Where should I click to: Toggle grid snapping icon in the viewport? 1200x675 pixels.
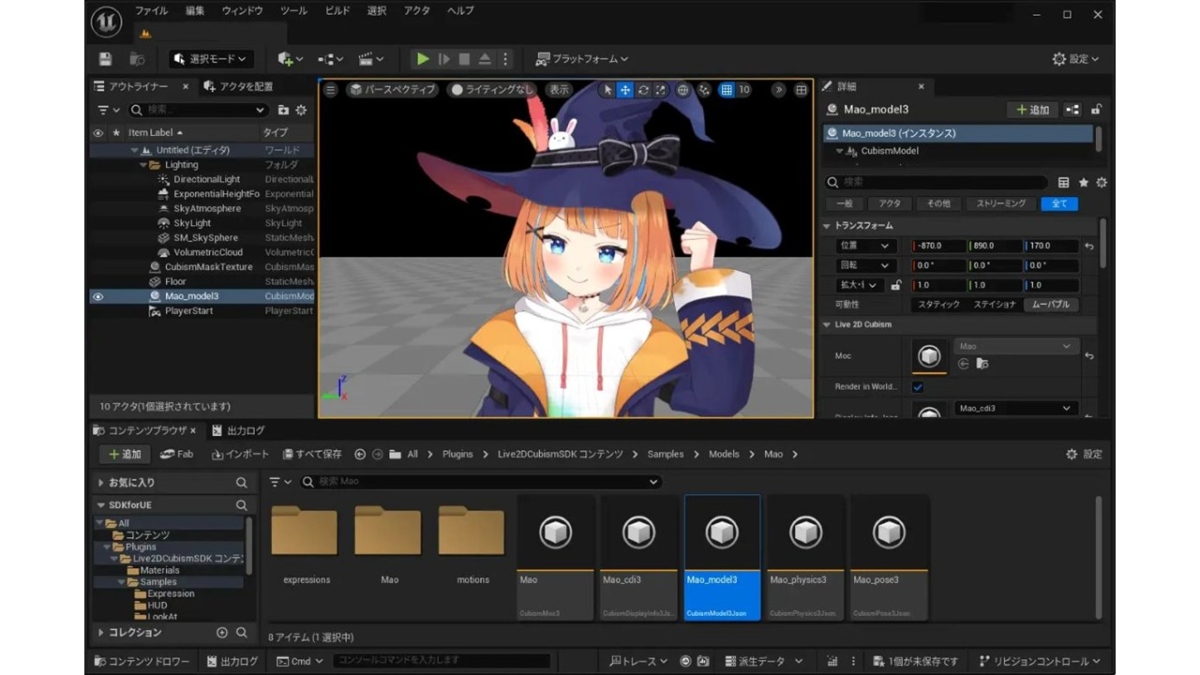[x=727, y=90]
